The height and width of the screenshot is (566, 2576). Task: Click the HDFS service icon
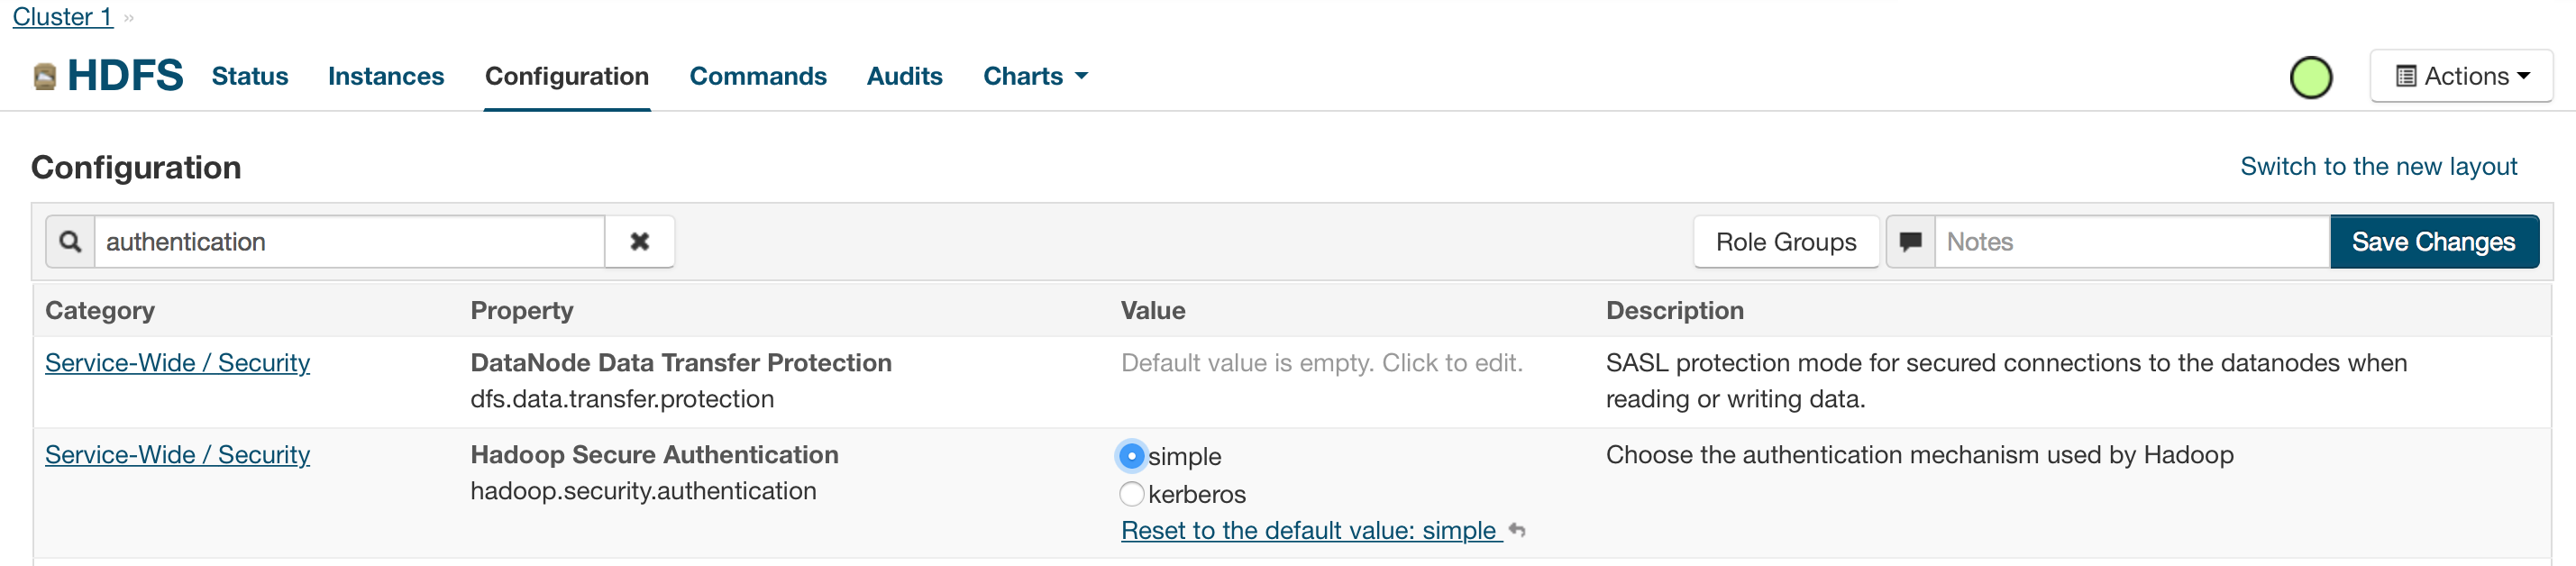click(x=44, y=77)
